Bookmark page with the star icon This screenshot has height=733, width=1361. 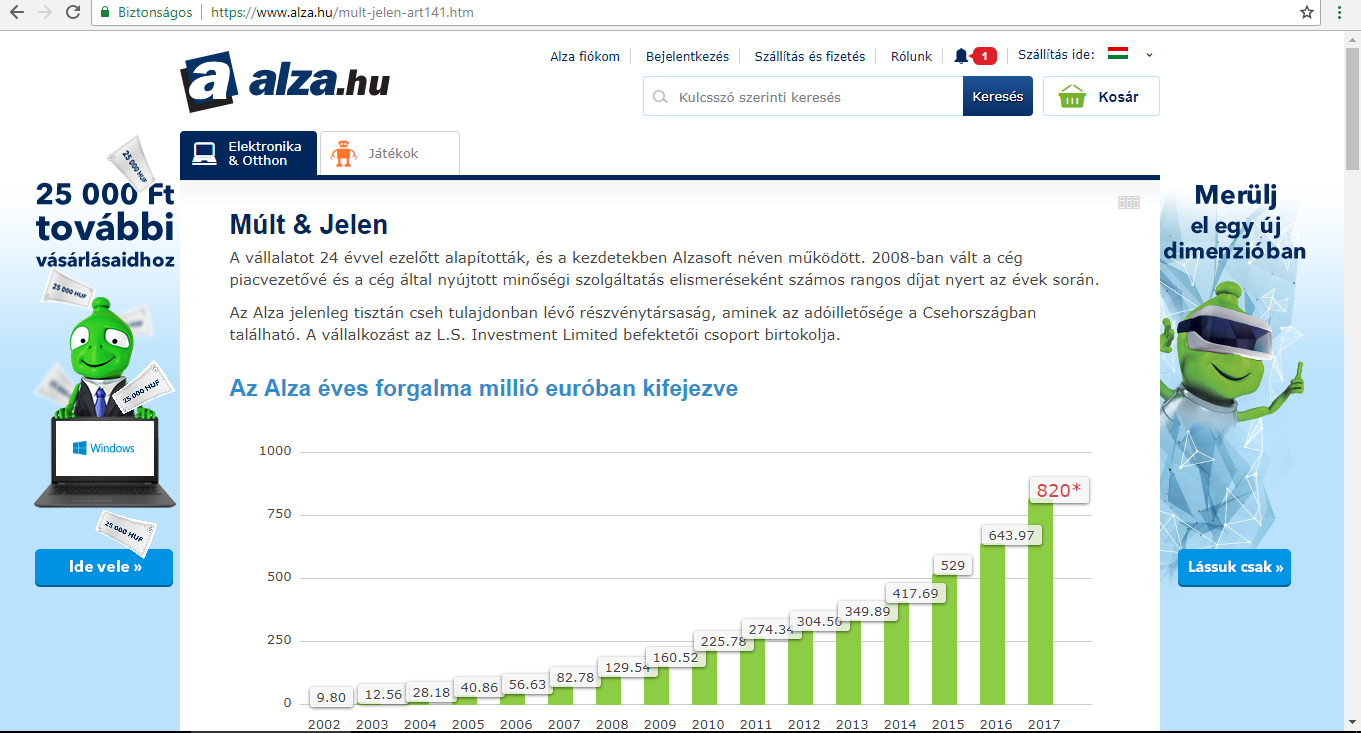[1307, 13]
